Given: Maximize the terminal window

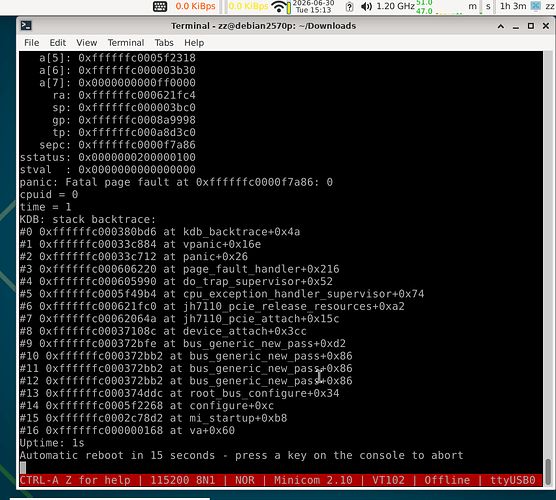Looking at the screenshot, I should pos(531,26).
